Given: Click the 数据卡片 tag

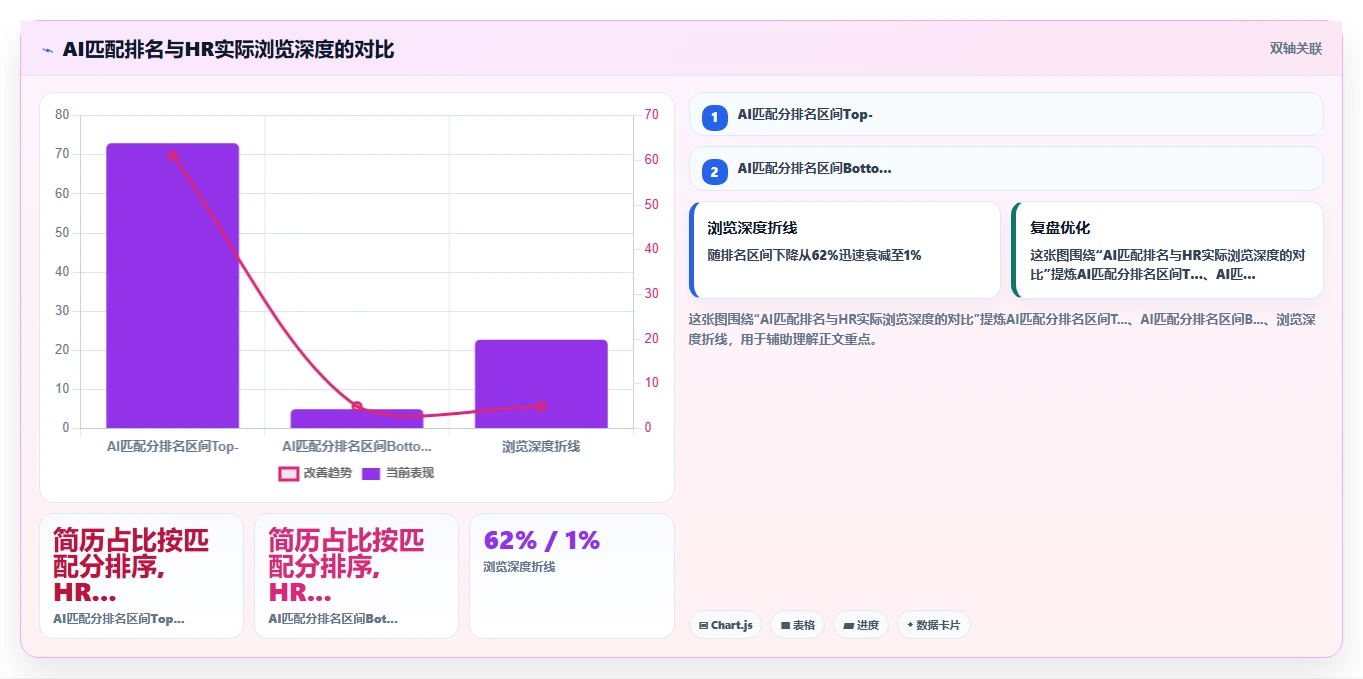Looking at the screenshot, I should pos(934,625).
